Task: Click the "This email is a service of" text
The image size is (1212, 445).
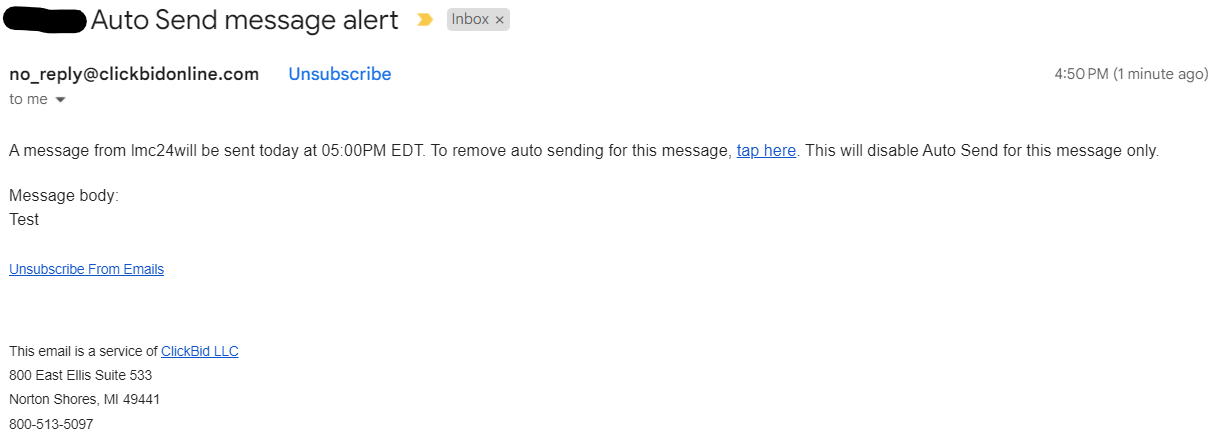Action: pos(83,351)
